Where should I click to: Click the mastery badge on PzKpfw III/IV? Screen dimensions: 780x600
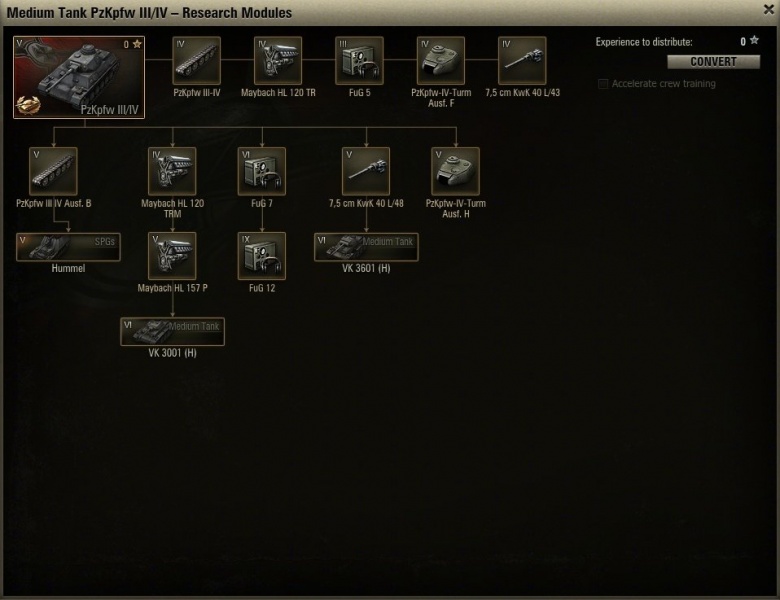pos(28,105)
